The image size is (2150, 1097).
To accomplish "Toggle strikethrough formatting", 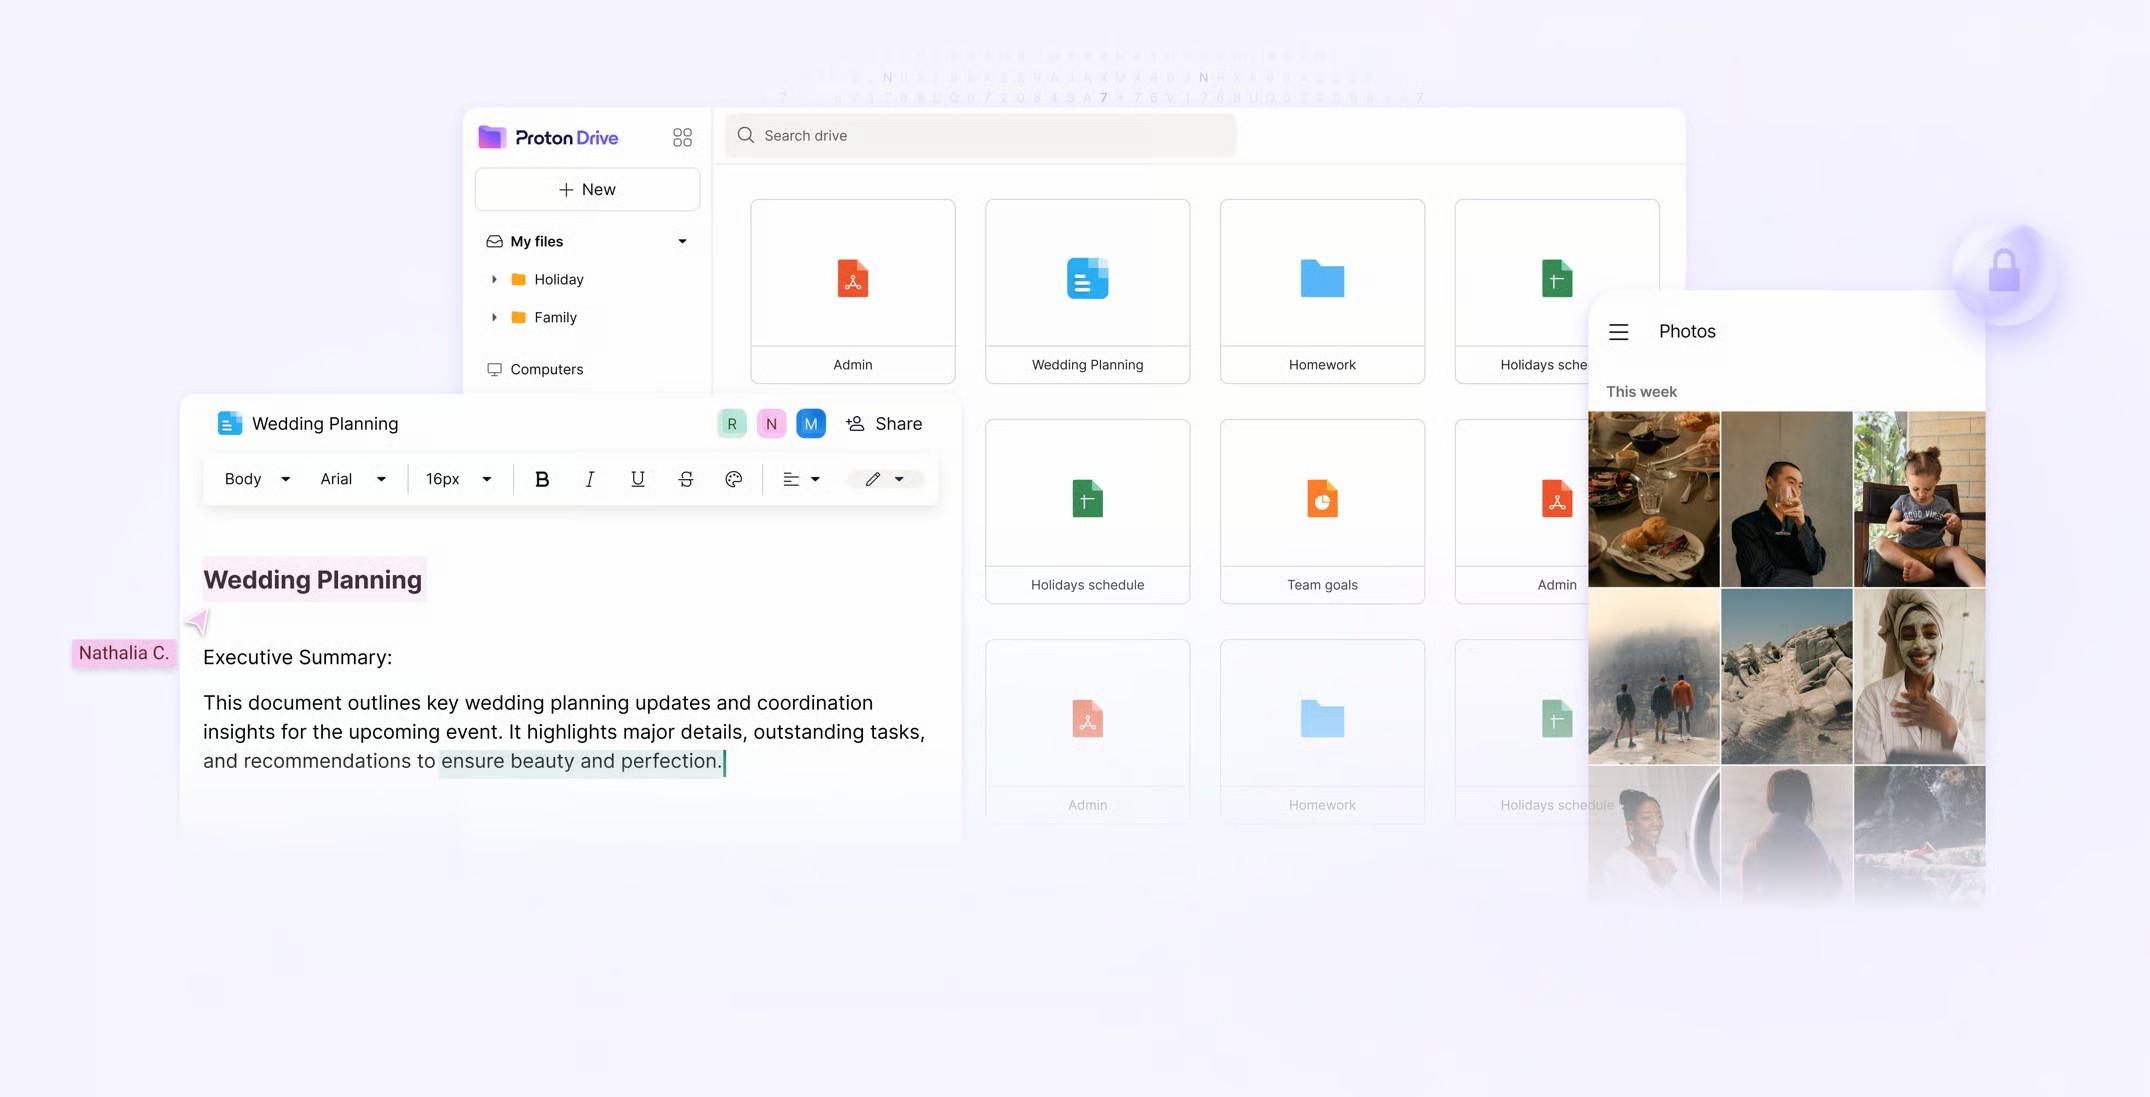I will click(x=686, y=479).
